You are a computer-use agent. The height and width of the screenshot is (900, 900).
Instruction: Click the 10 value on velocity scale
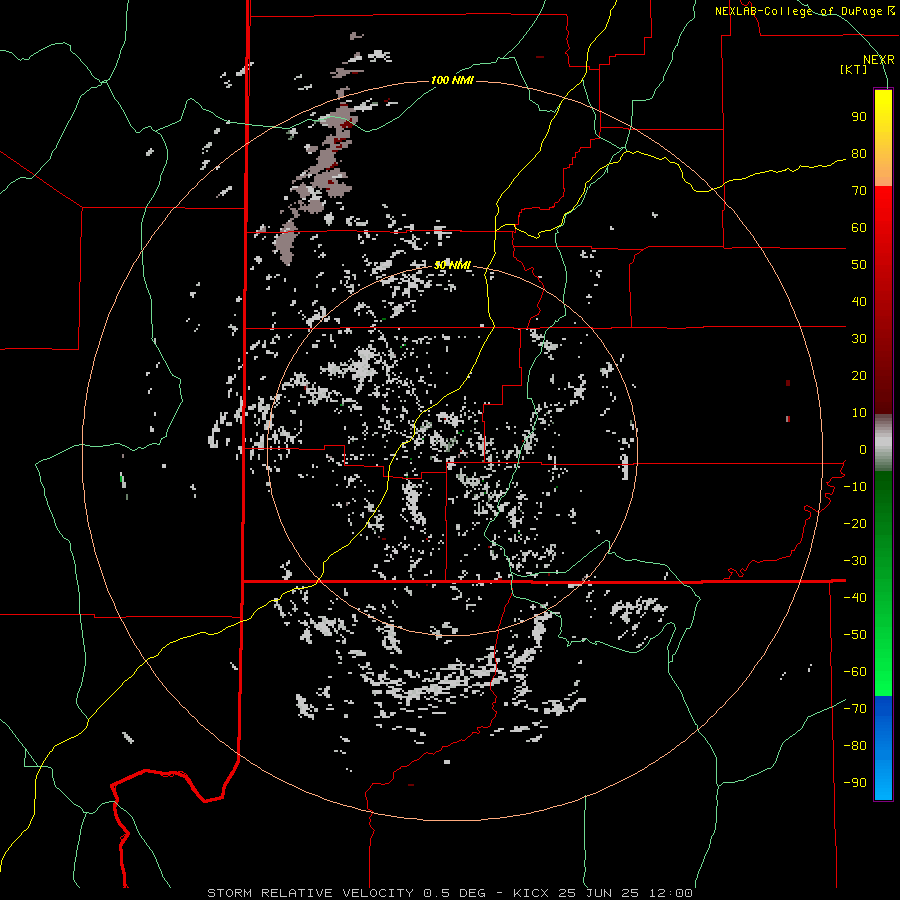859,413
